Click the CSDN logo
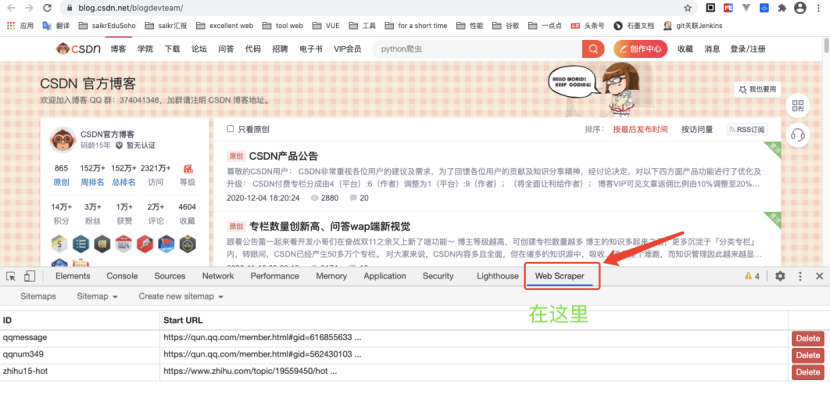830x416 pixels. click(x=78, y=49)
